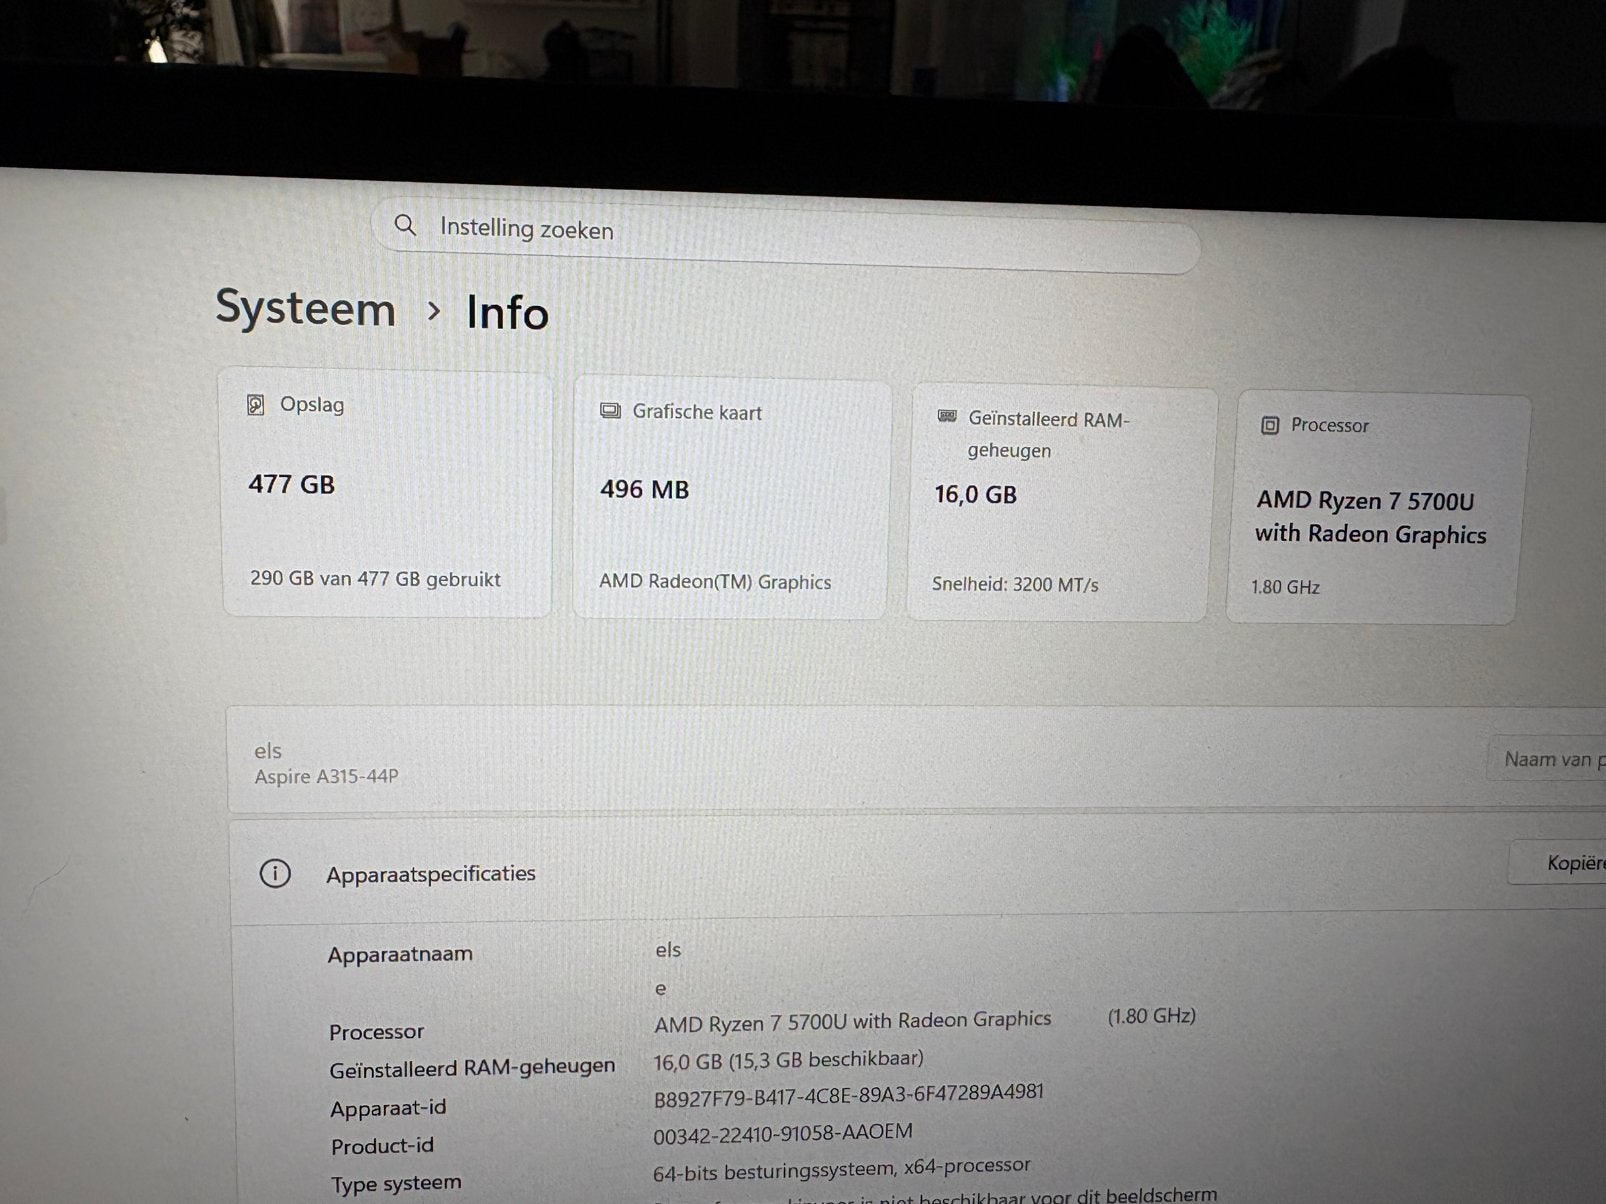Click the Geïnstalleerd RAM-geheugen row label
Screen dimensions: 1606x1204
click(472, 1068)
